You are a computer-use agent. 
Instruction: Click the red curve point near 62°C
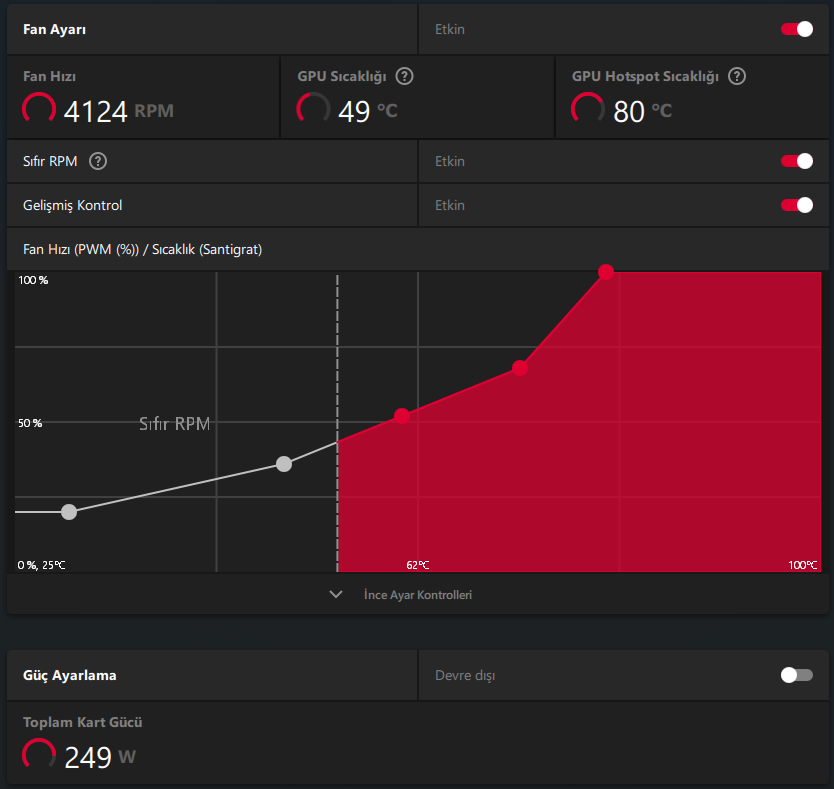[402, 416]
